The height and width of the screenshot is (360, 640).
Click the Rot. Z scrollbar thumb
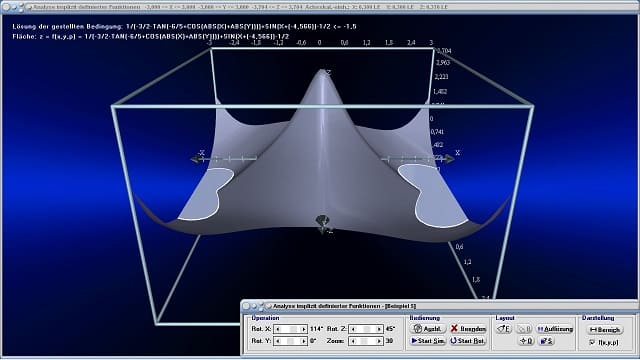[x=367, y=329]
